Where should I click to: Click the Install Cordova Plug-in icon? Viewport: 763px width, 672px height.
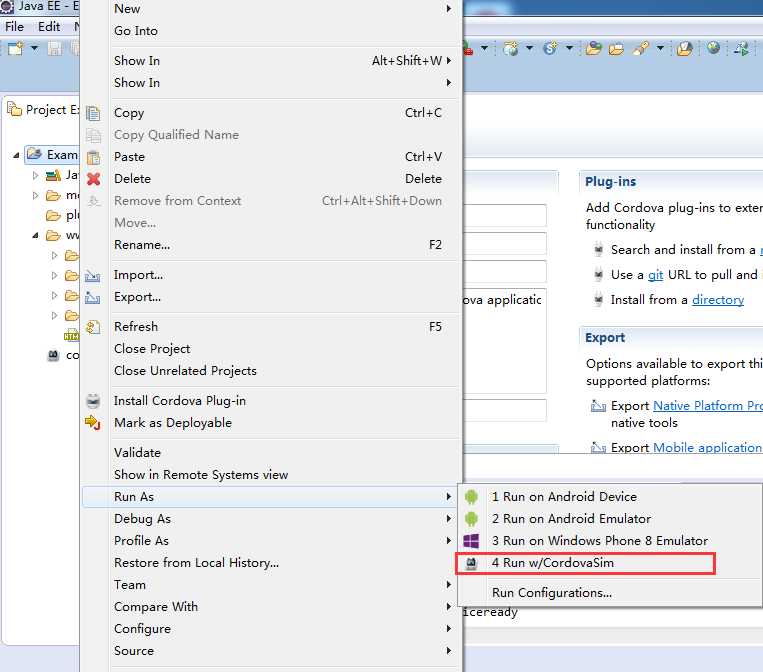[x=93, y=401]
